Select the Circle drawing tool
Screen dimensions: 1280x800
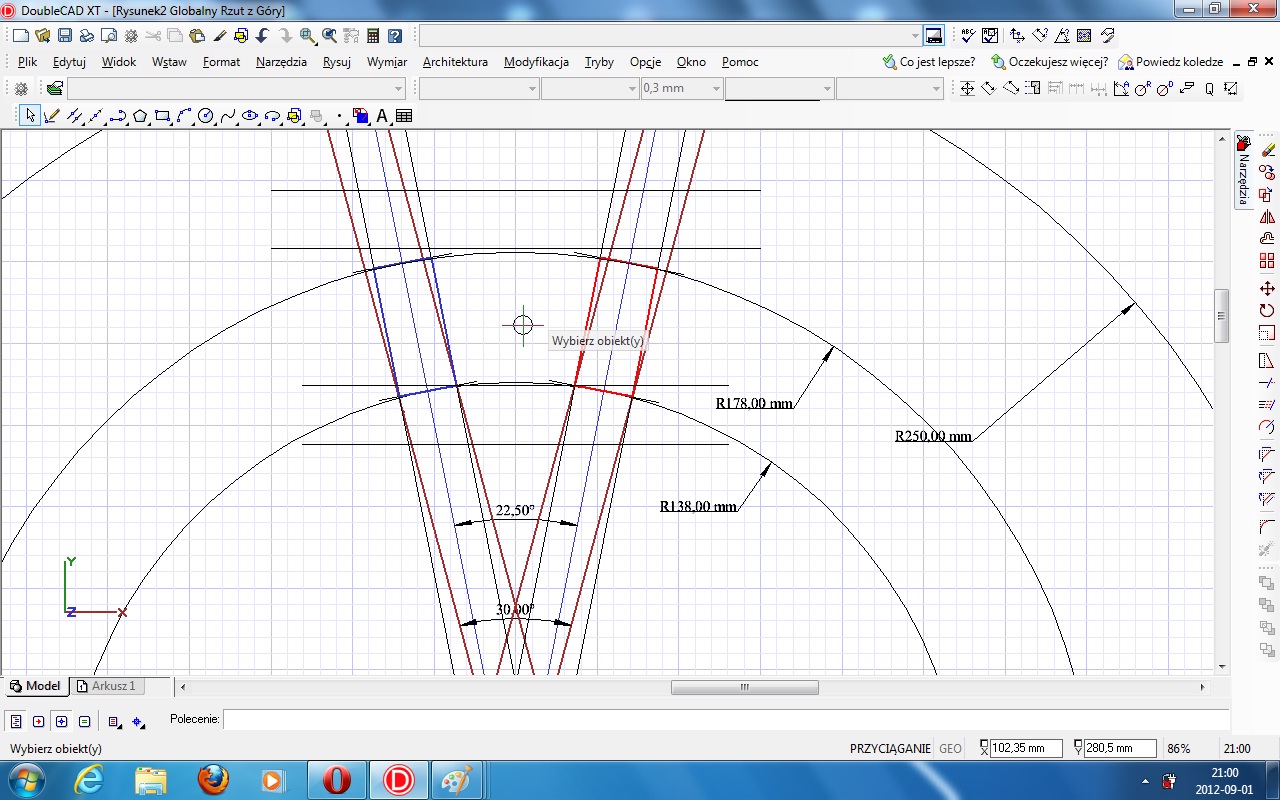tap(206, 116)
